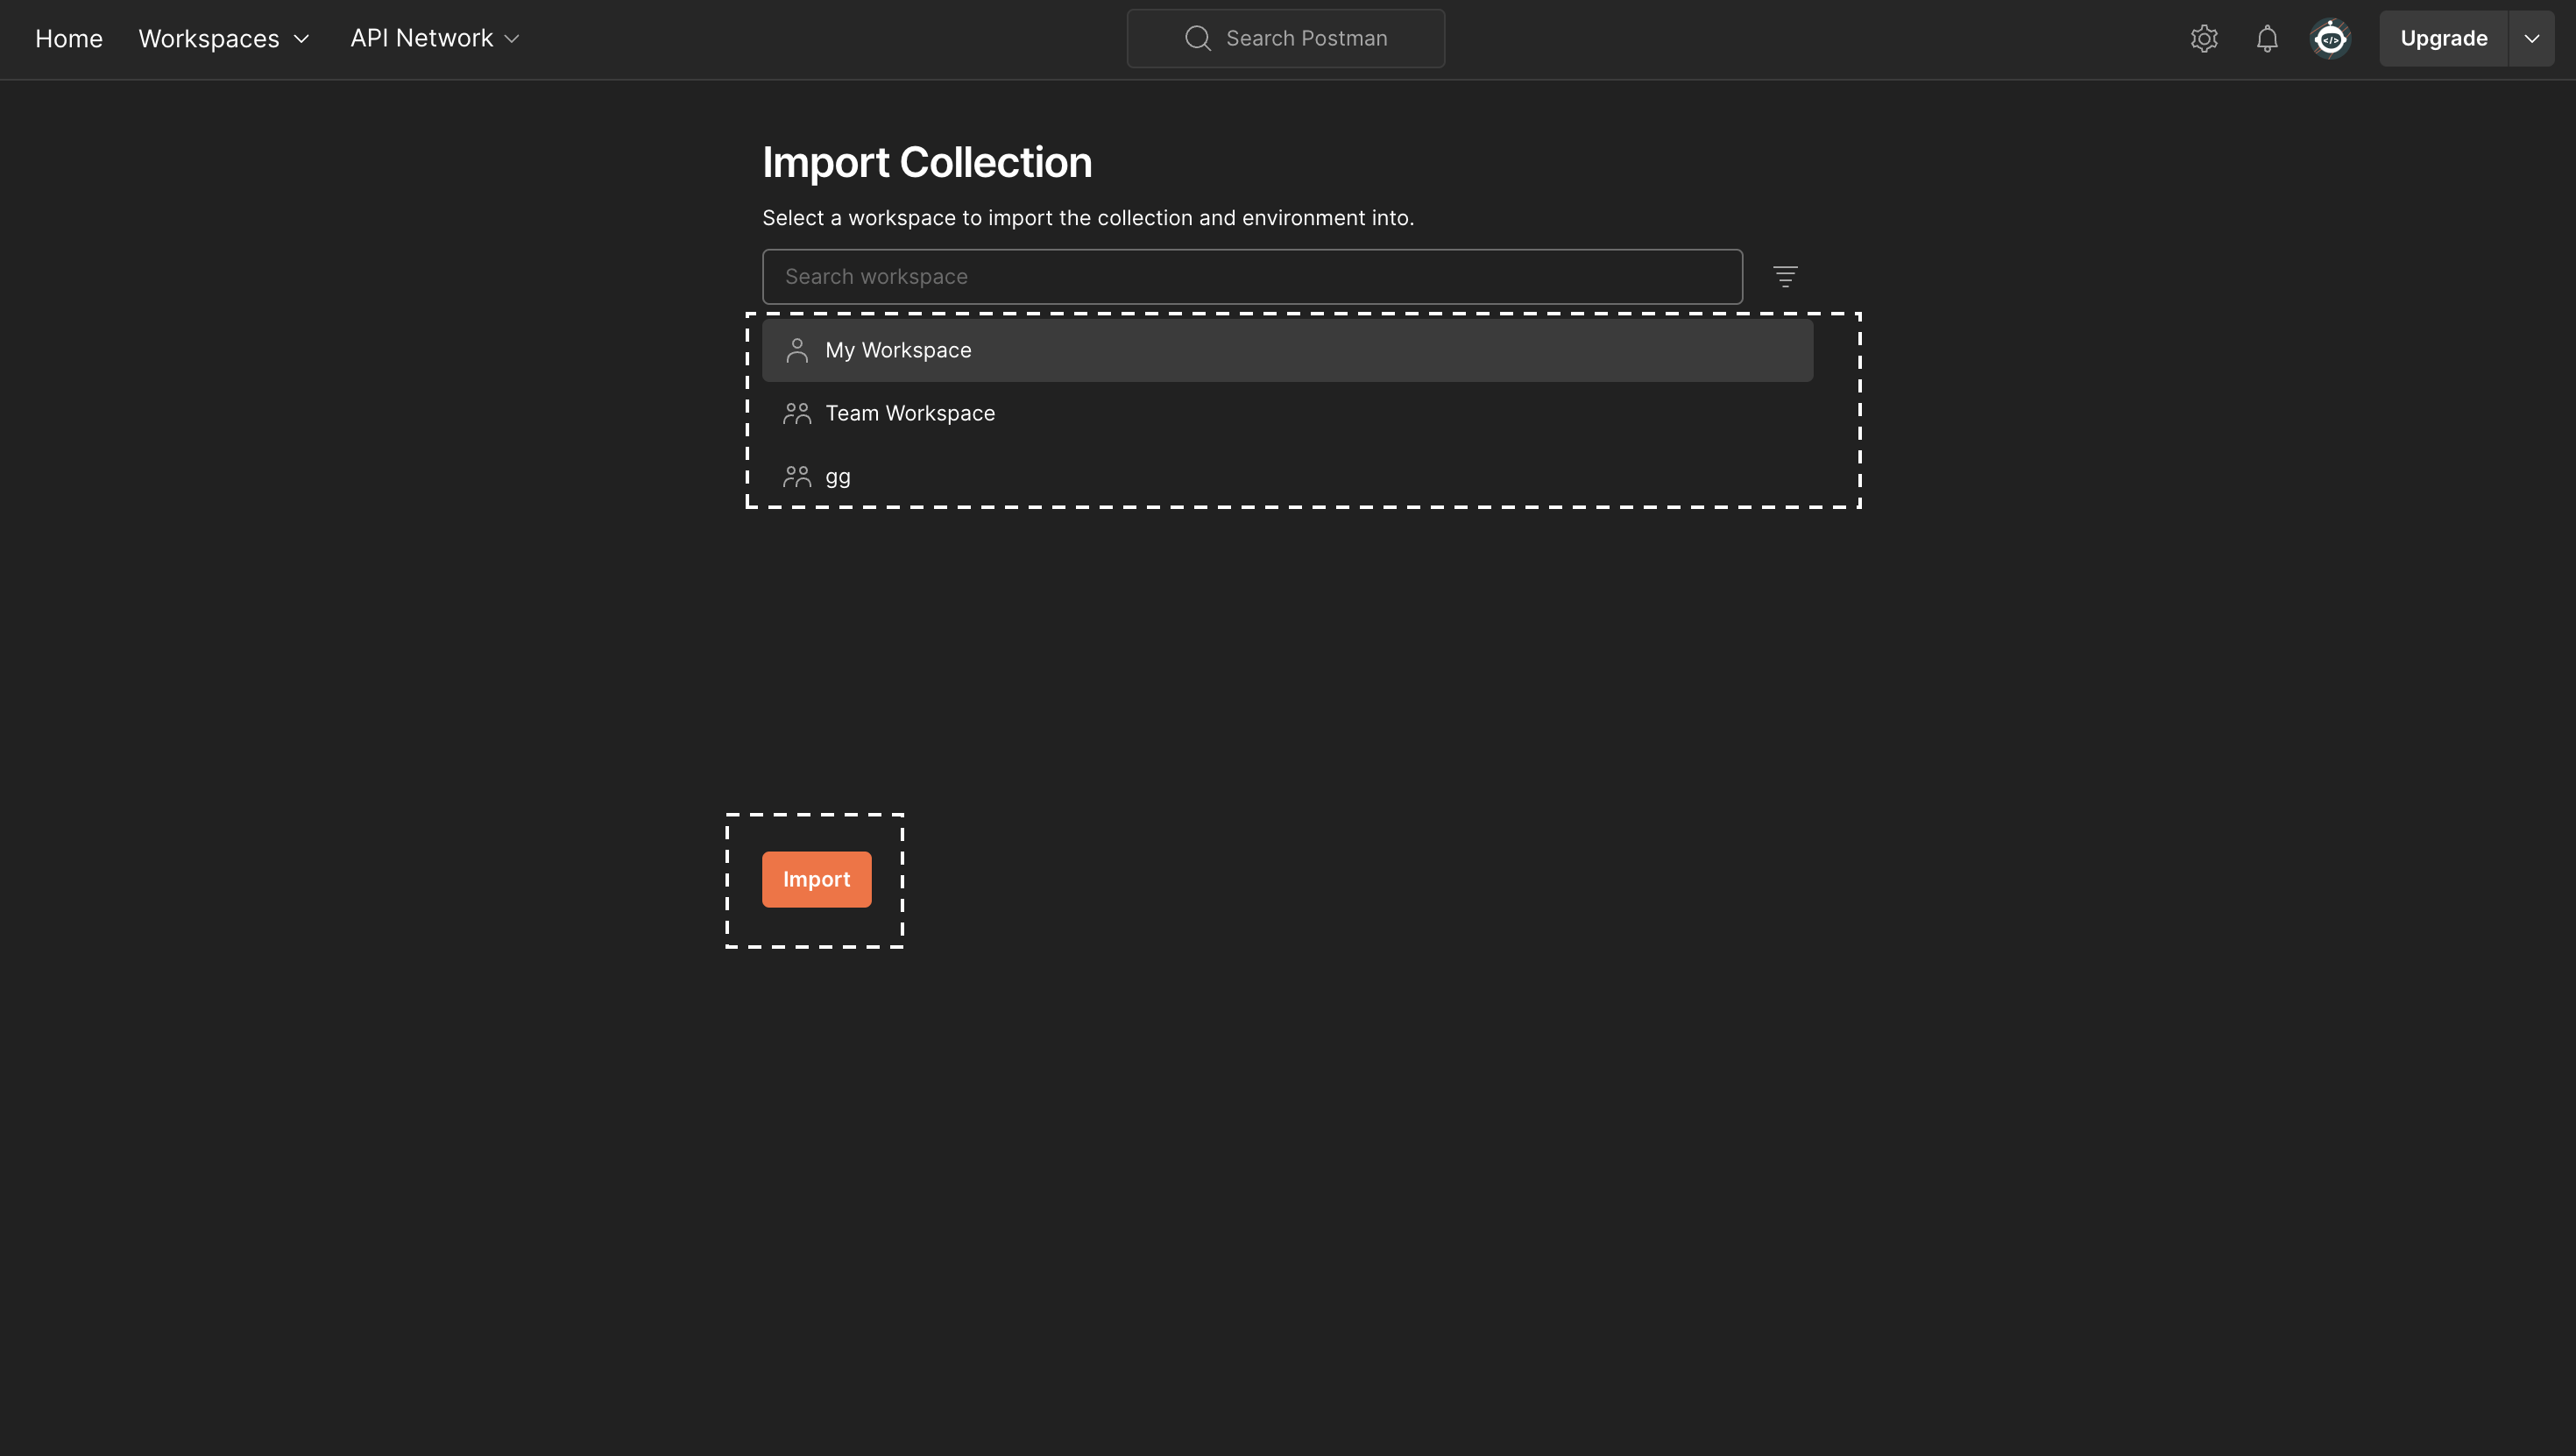Focus the Search Postman box
This screenshot has height=1456, width=2576.
1285,38
